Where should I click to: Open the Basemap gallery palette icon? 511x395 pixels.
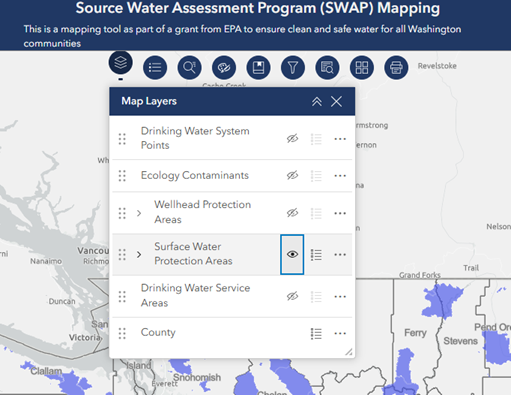pos(224,68)
